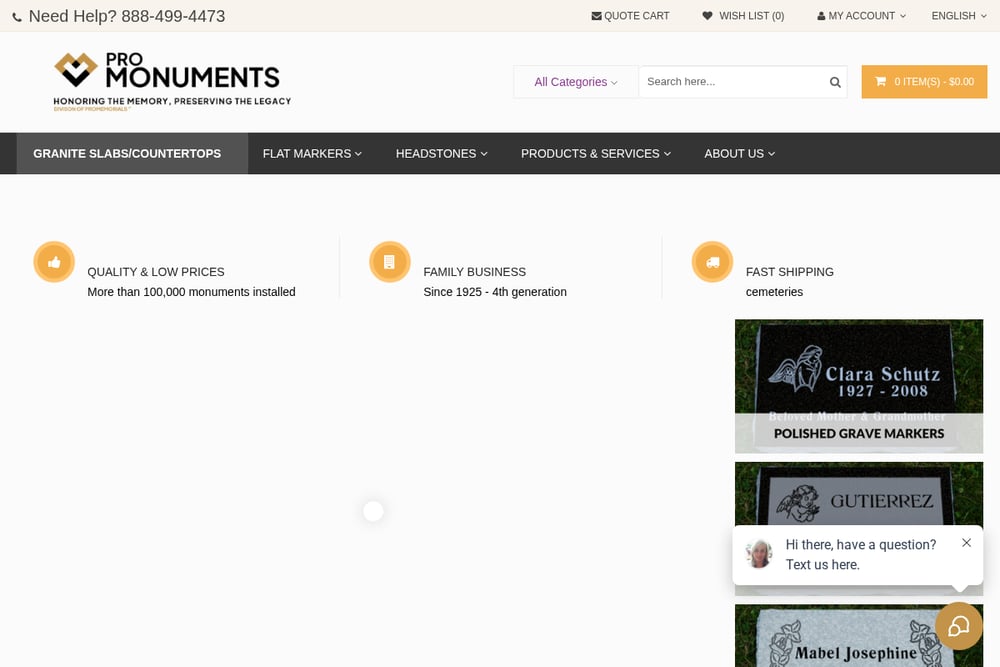Screen dimensions: 1000x667
Task: Click the 'FAST SHIPPING' heading
Action: pyautogui.click(x=790, y=272)
